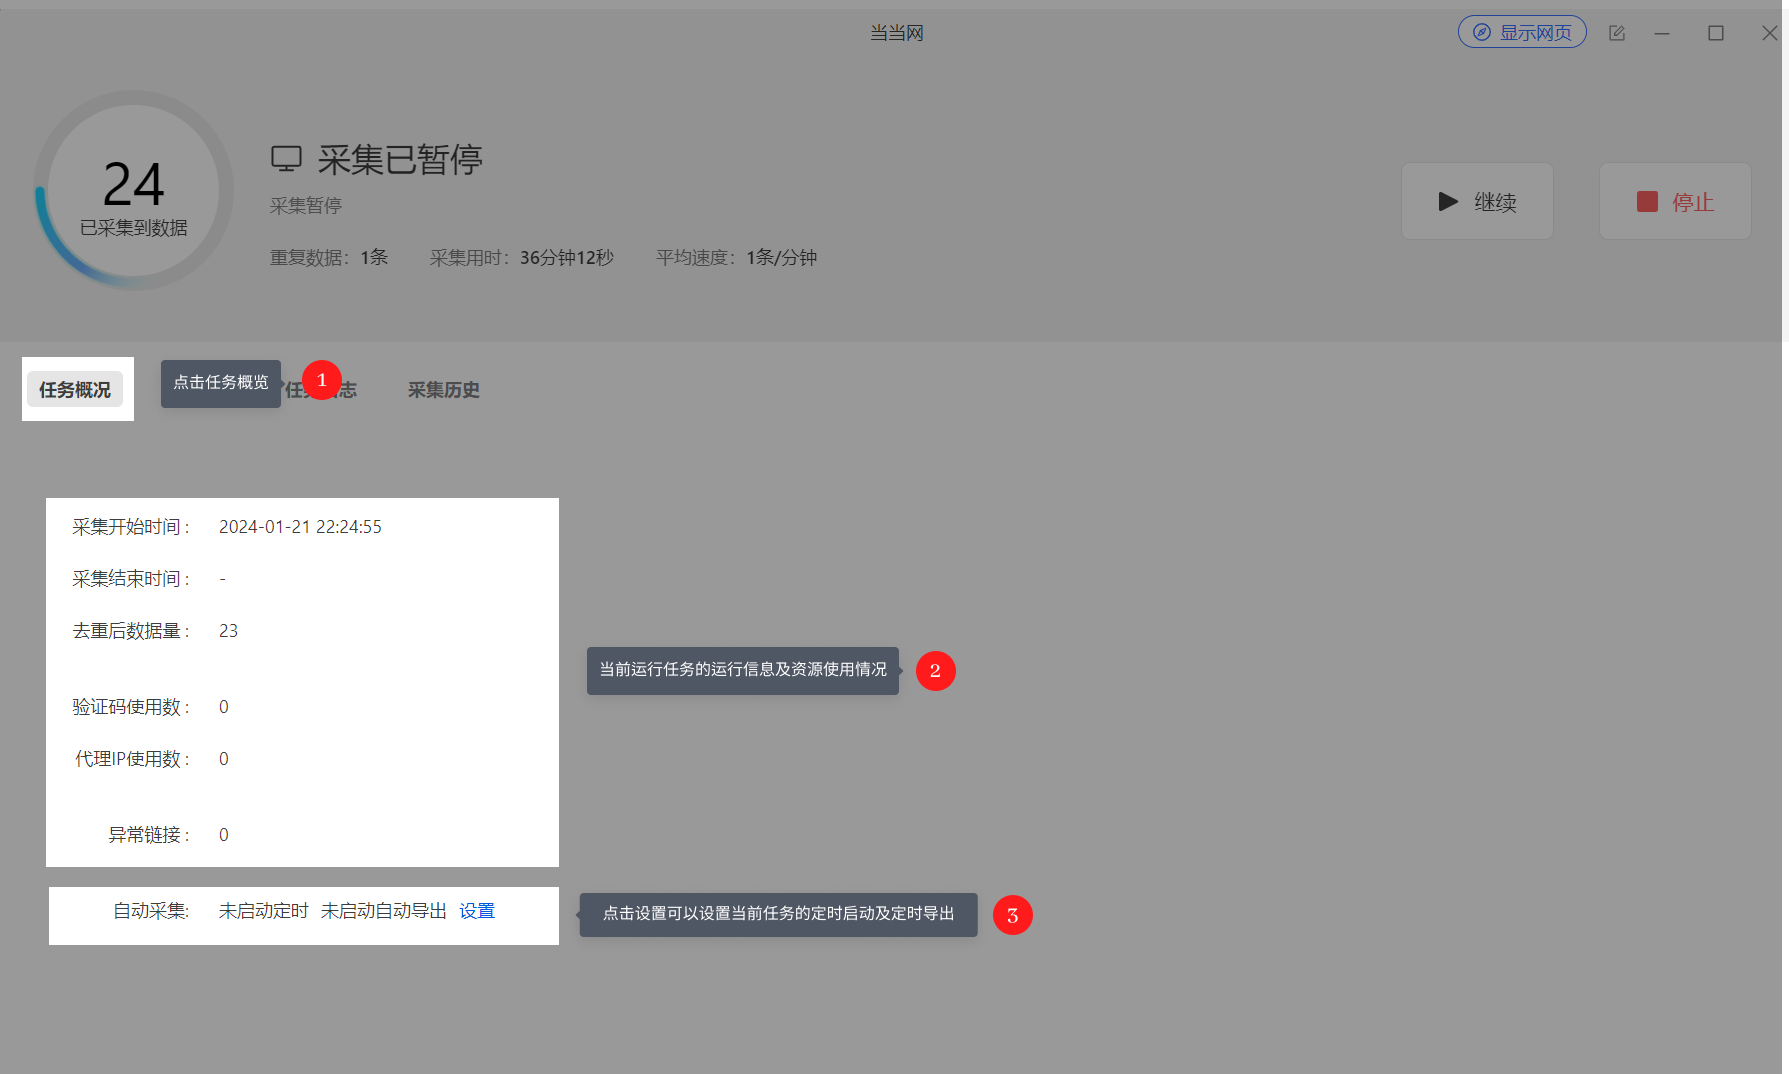Viewport: 1789px width, 1074px height.
Task: Click the compass icon in 显示网页
Action: pyautogui.click(x=1482, y=32)
